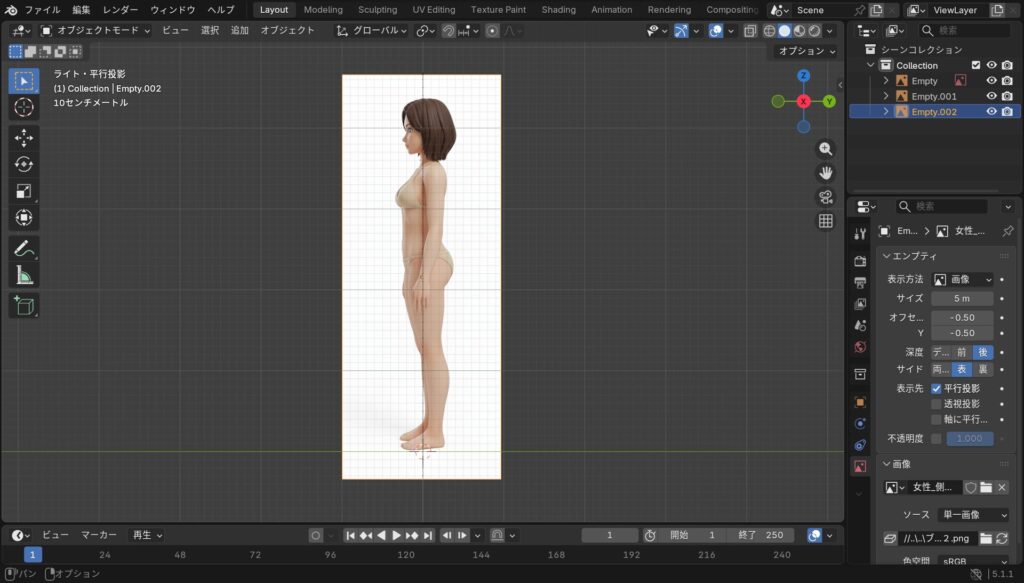The image size is (1024, 583).
Task: Click the 前 depth button
Action: point(961,352)
